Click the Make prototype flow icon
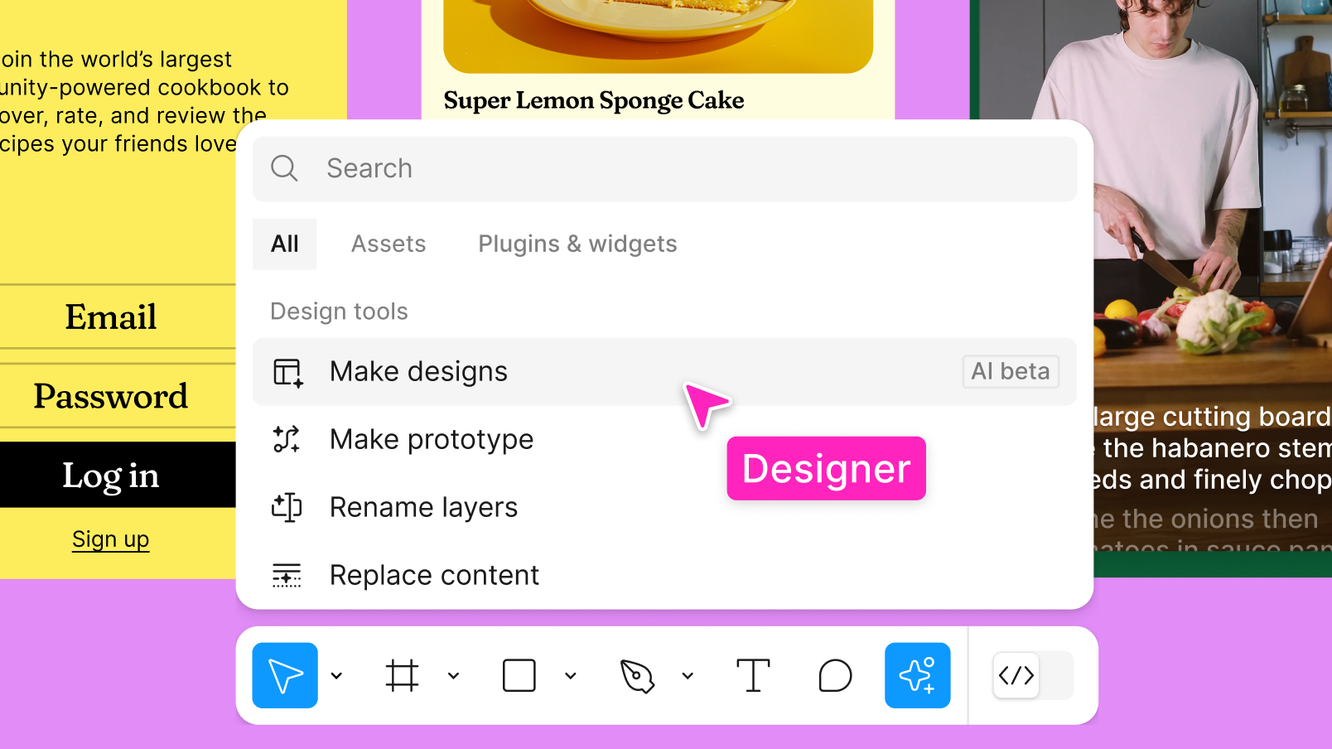The height and width of the screenshot is (749, 1332). click(x=287, y=440)
